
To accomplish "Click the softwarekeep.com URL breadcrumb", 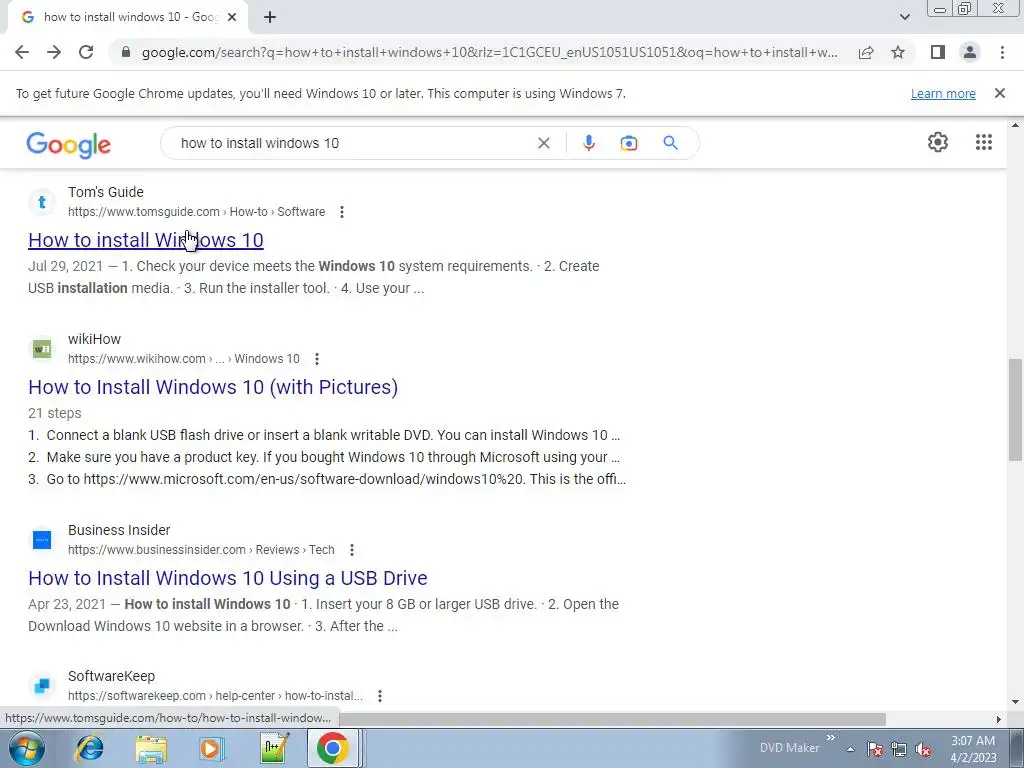I will tap(215, 696).
